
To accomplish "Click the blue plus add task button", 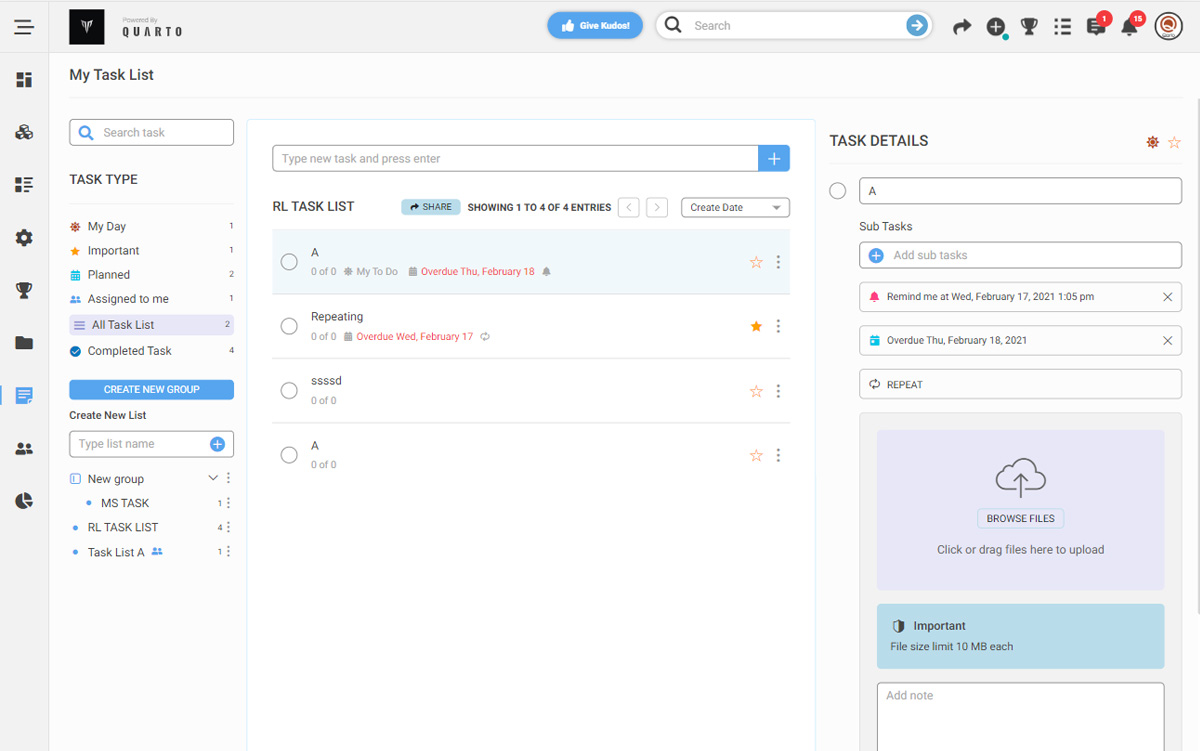I will (774, 158).
